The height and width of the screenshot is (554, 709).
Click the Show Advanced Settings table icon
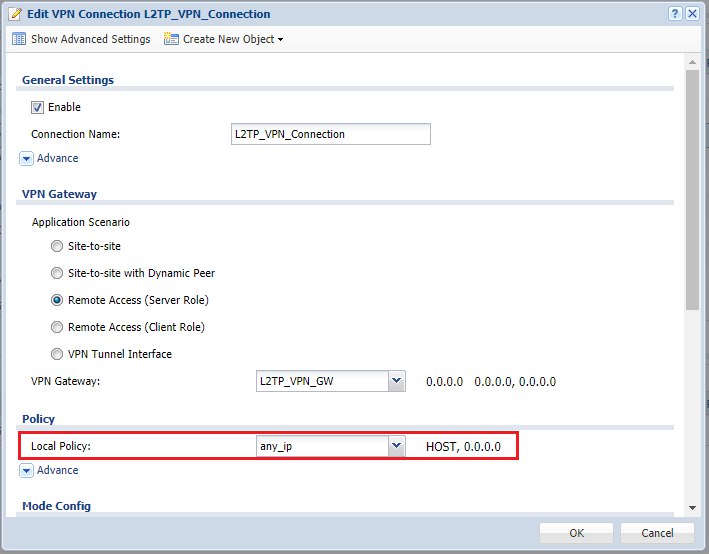click(19, 39)
